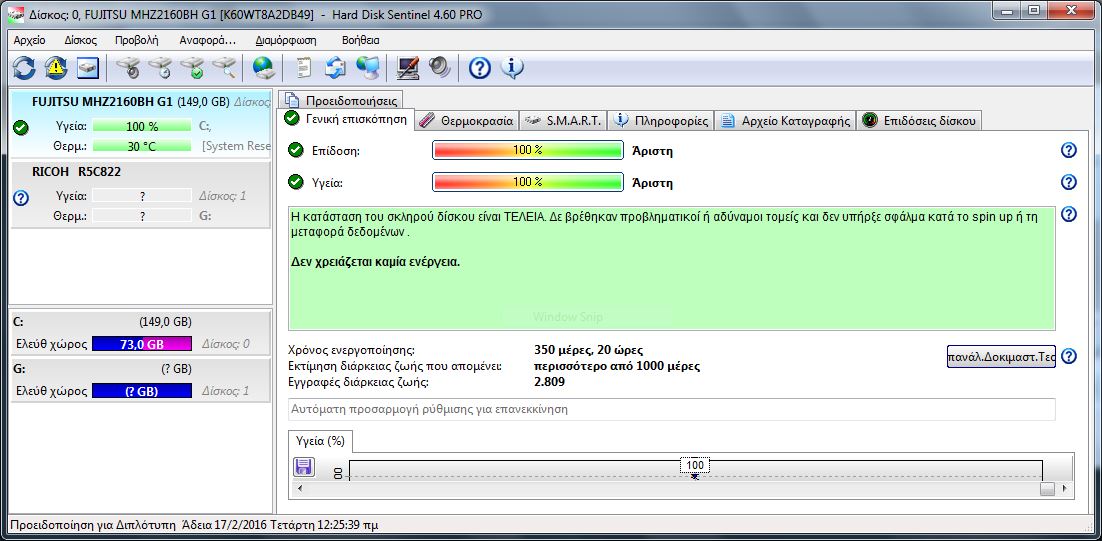Click the graph scrollbar left arrow
Screen dimensions: 1102x541
coord(300,488)
